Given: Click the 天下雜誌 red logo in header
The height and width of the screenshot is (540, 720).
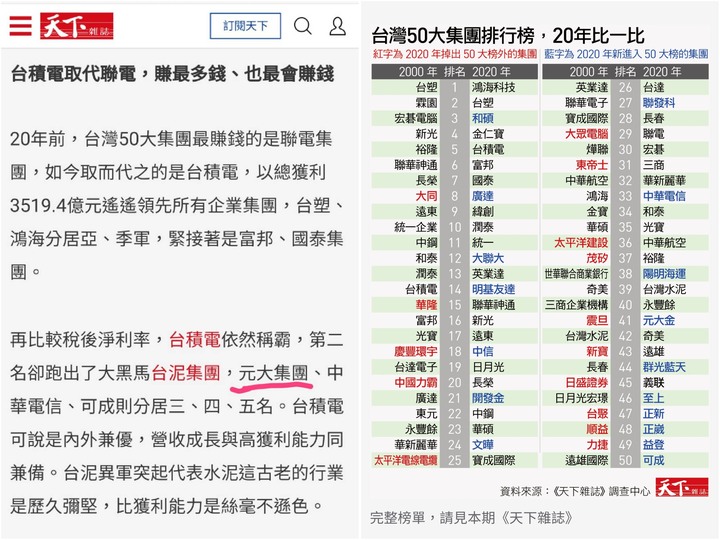Looking at the screenshot, I should (x=77, y=26).
